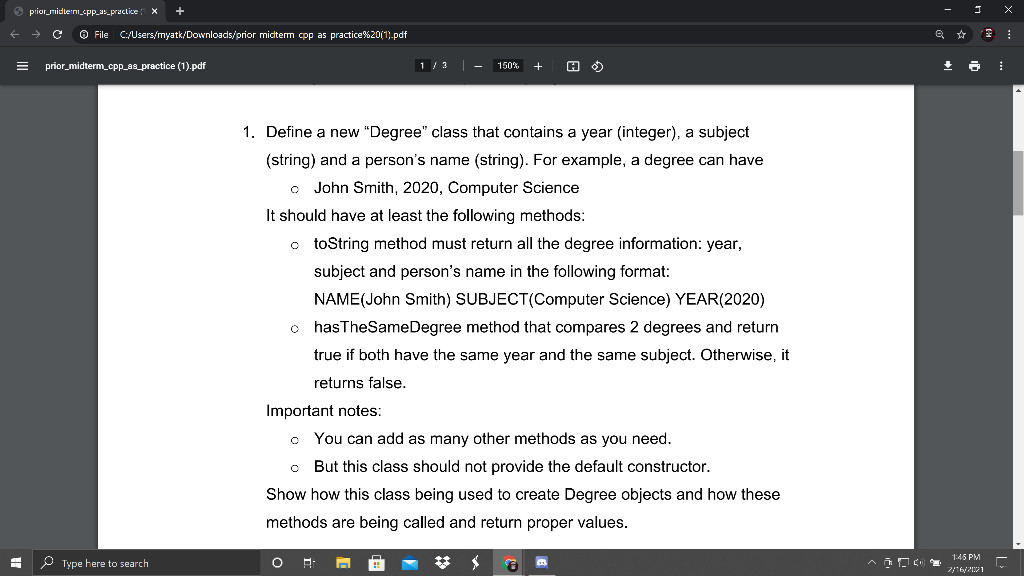Select the Fit to page icon
Screen dimensions: 1024x576
[x=571, y=67]
